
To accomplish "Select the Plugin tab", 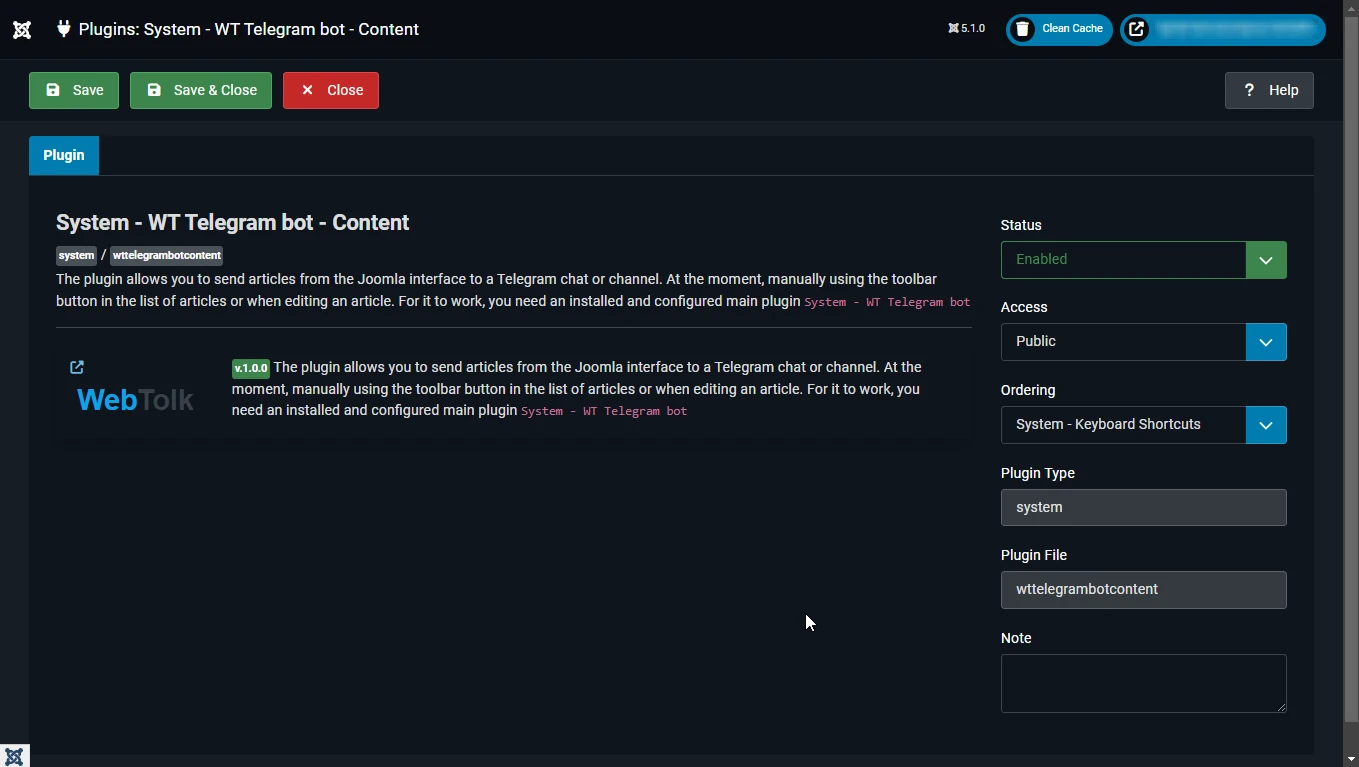I will pos(64,155).
